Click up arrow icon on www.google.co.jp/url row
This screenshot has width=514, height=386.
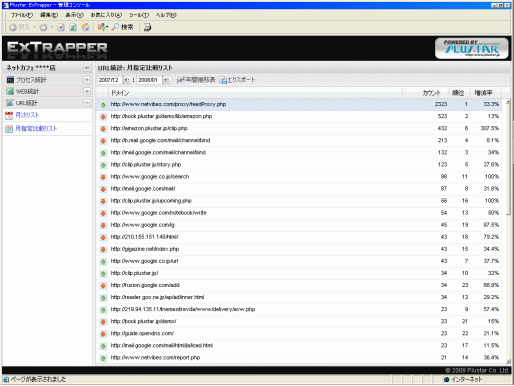(x=103, y=262)
